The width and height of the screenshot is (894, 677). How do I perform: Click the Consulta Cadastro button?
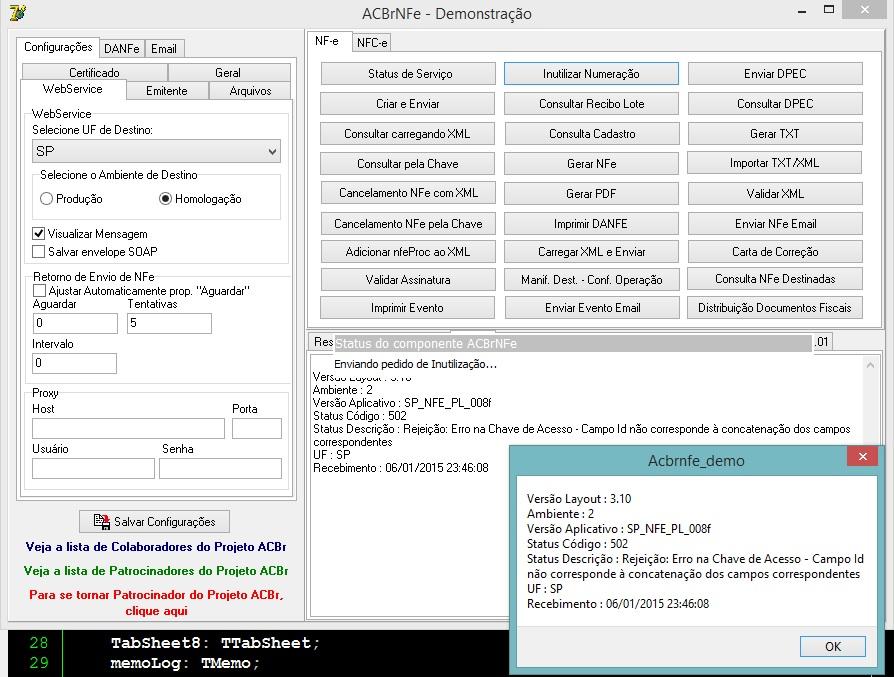pyautogui.click(x=592, y=133)
